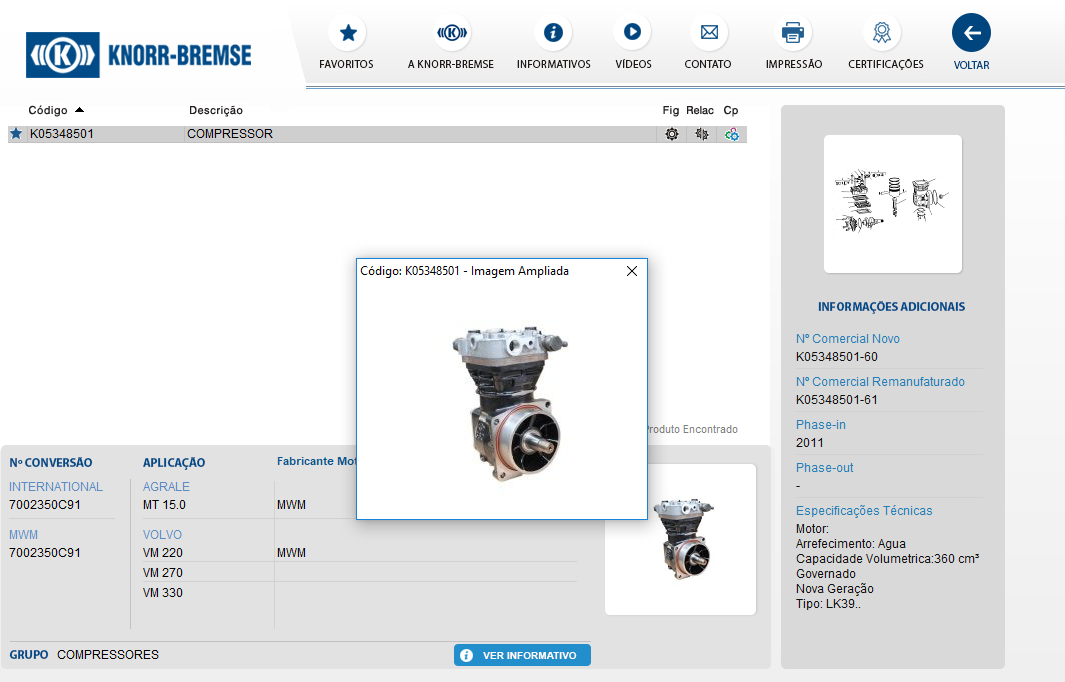Open the A Knorr-Bremse section

(451, 33)
